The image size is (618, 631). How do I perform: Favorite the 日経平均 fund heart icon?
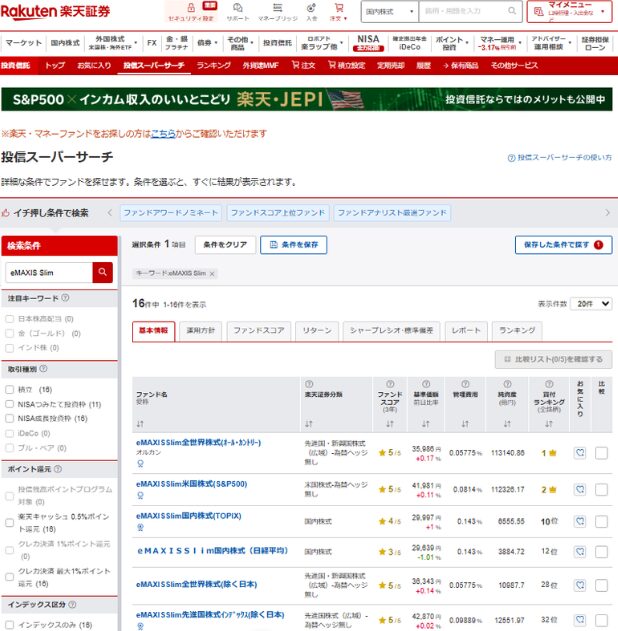[x=580, y=552]
